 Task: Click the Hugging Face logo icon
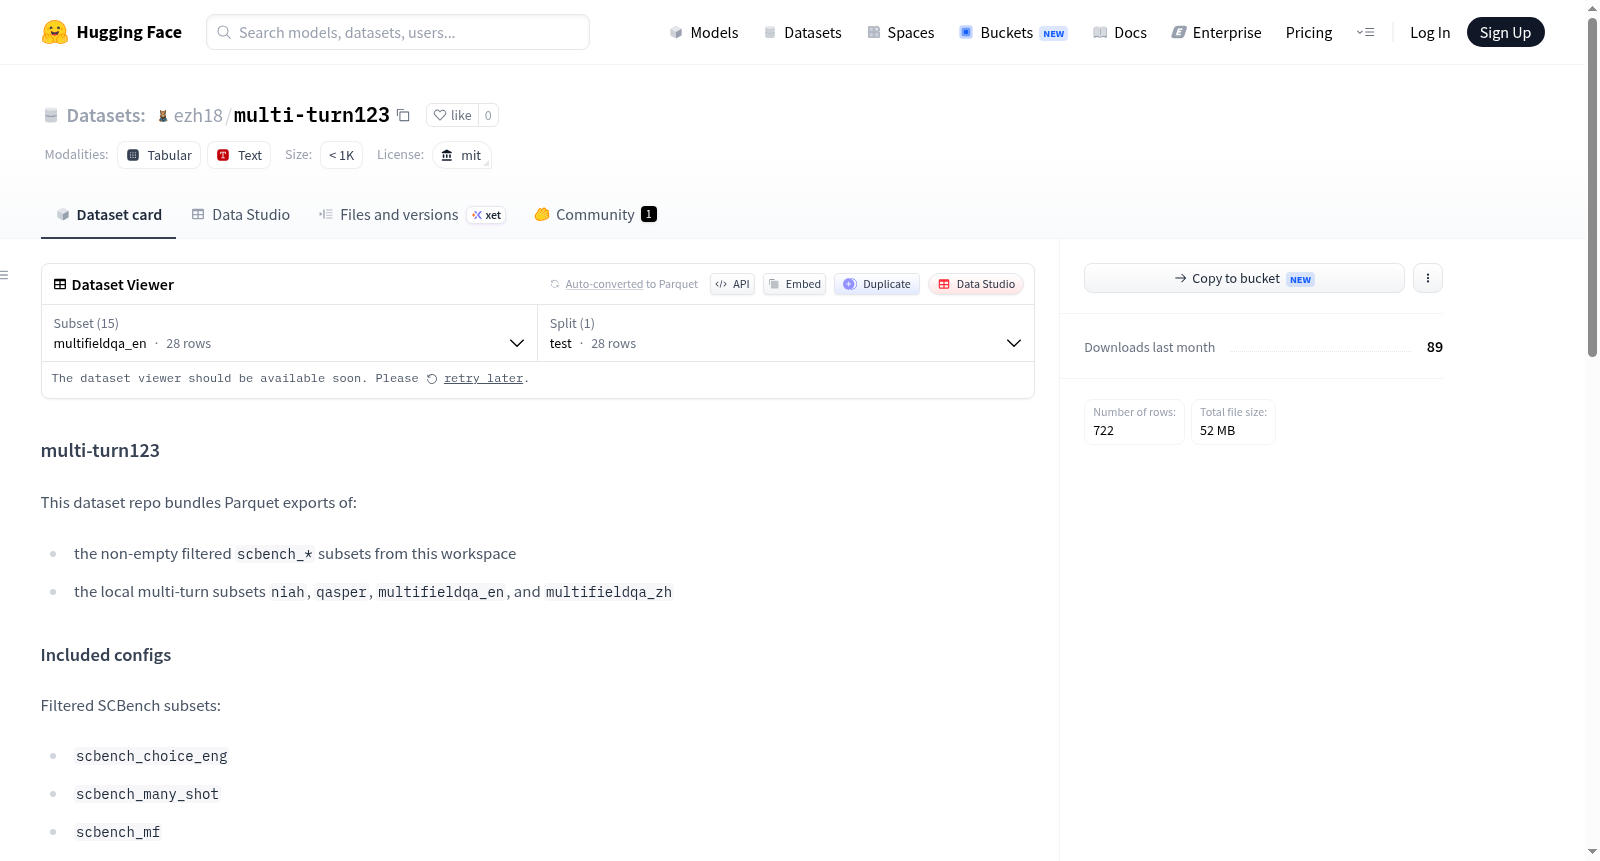pos(55,32)
